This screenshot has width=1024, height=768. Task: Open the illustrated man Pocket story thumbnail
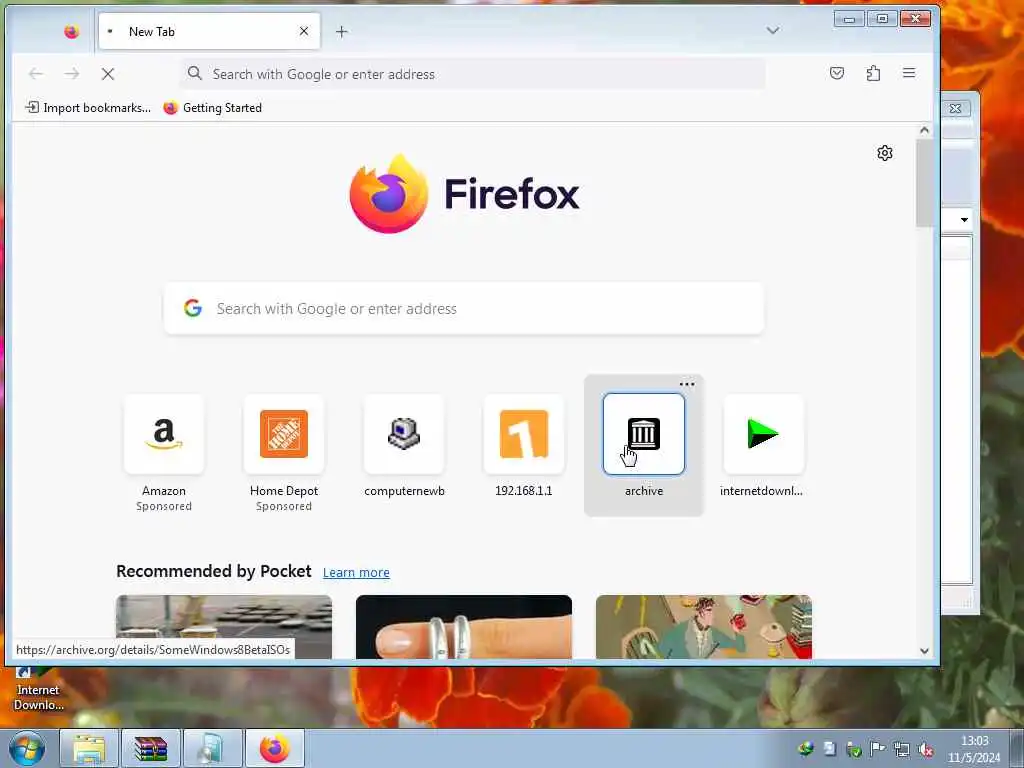[x=703, y=627]
